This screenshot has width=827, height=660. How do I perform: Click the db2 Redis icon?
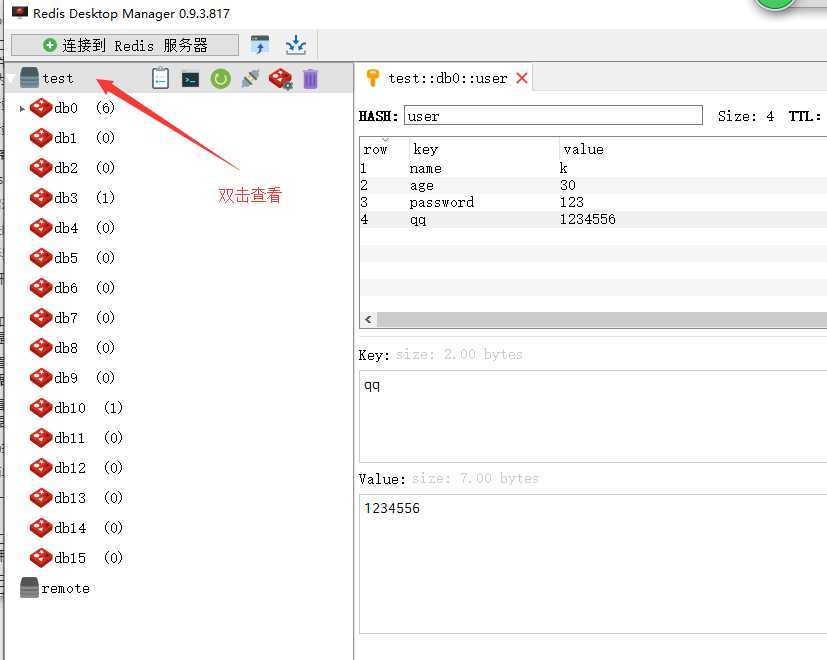coord(41,168)
